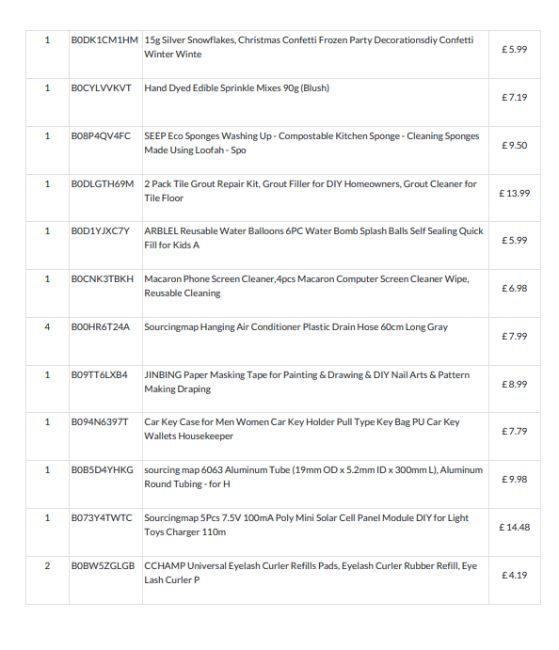Click the B09TT6LXB4 code

point(100,375)
